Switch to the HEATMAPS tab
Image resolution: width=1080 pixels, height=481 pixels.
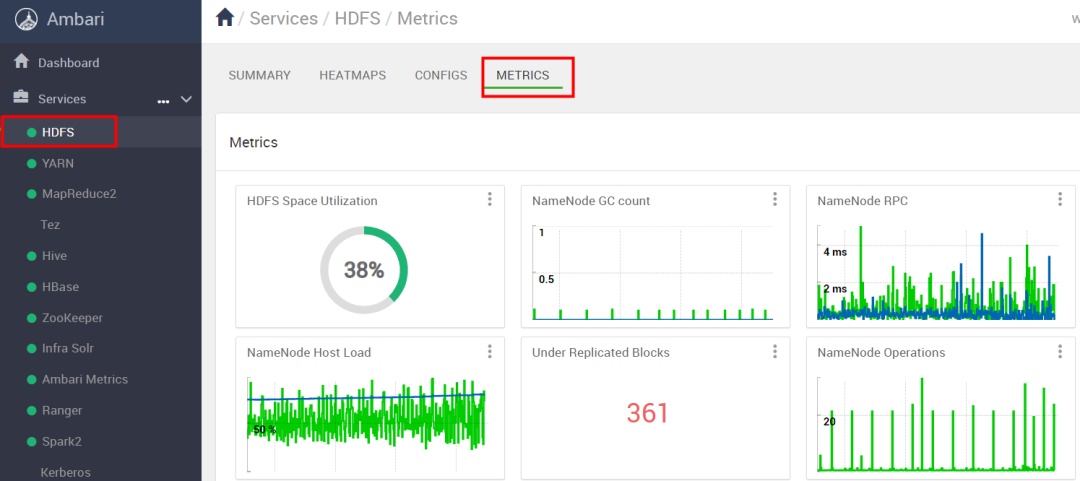pyautogui.click(x=353, y=76)
